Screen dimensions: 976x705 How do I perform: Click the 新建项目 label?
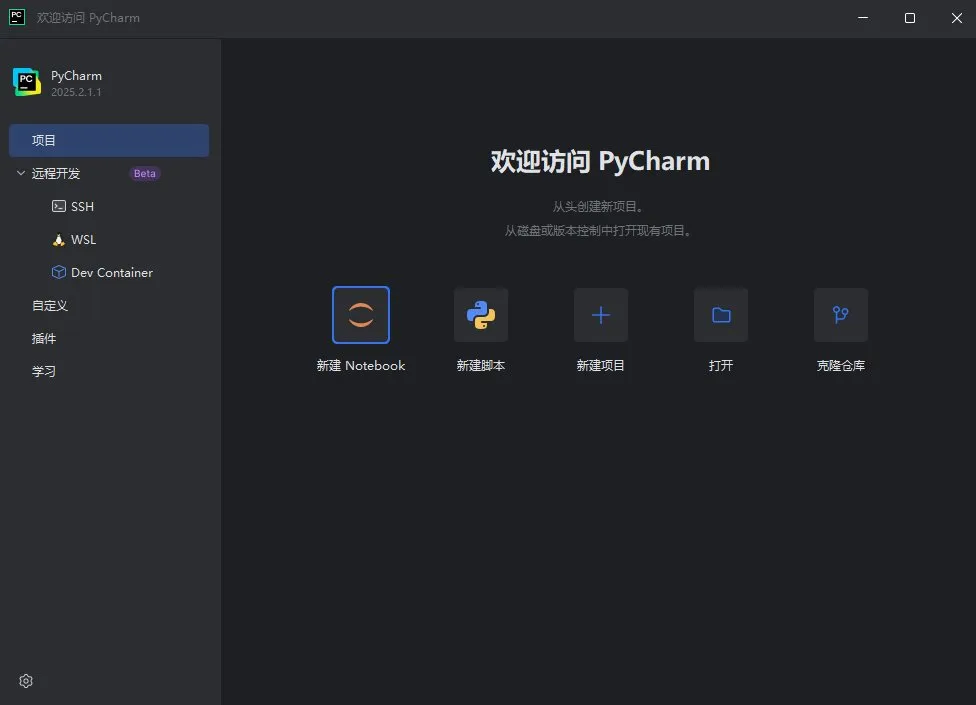pyautogui.click(x=601, y=365)
